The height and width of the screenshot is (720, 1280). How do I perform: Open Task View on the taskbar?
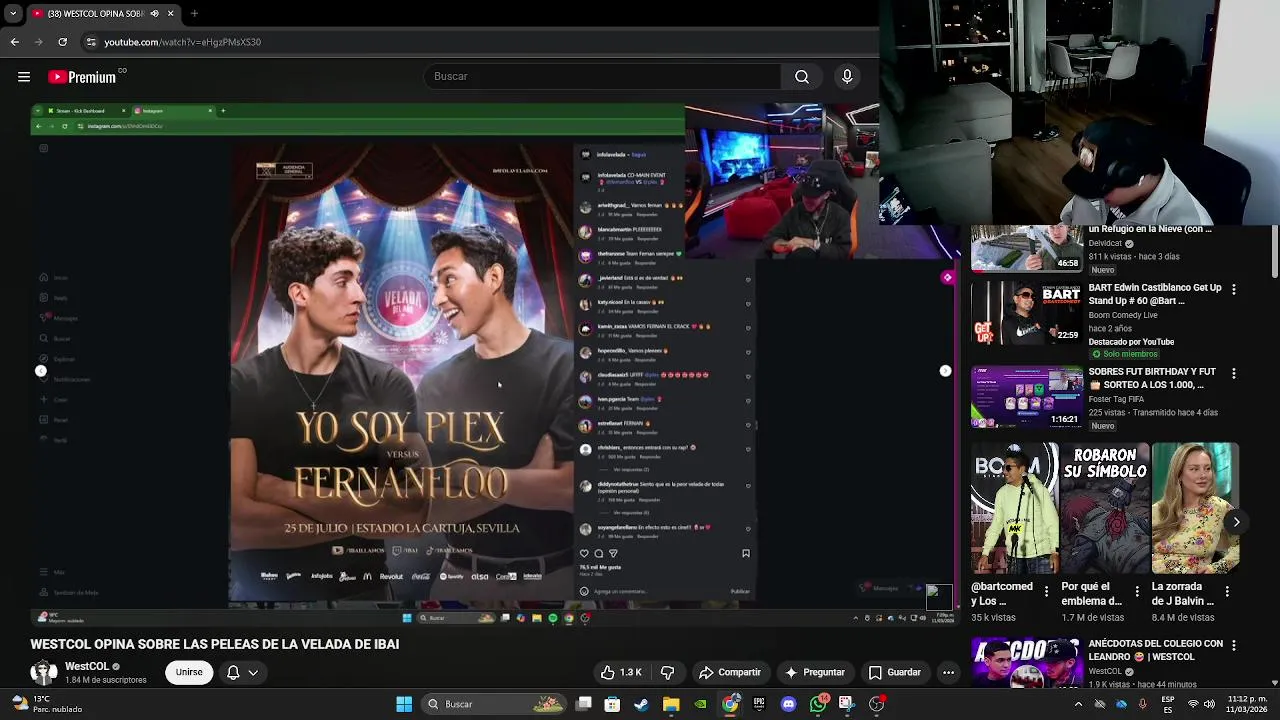(584, 704)
